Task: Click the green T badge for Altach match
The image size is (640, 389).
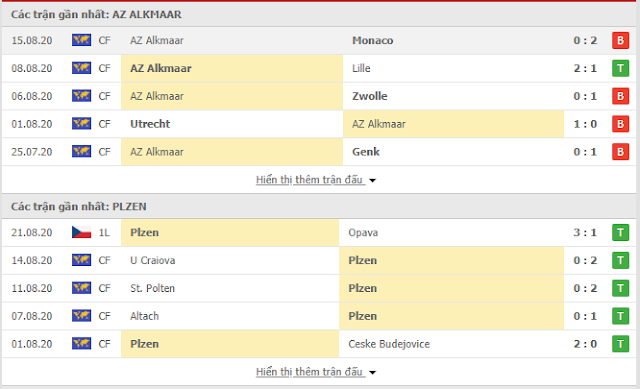Action: 620,316
